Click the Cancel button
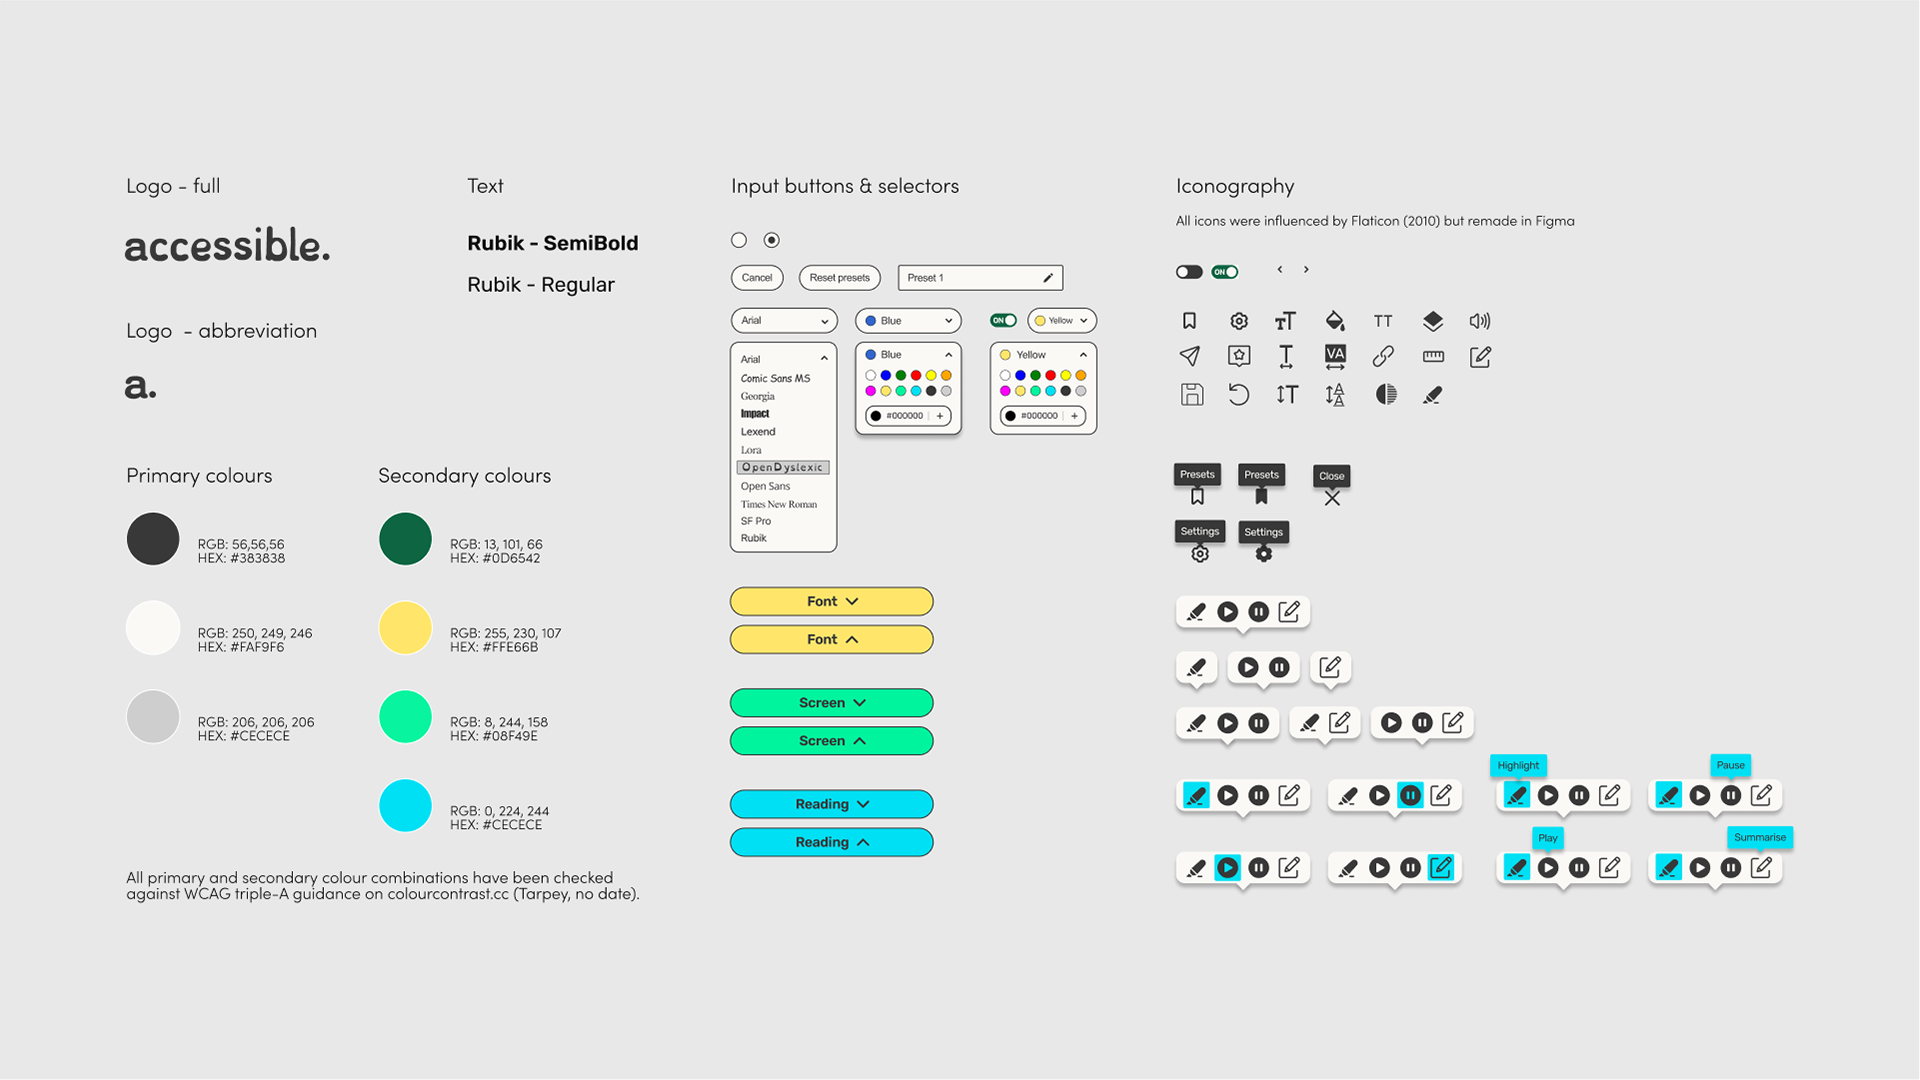This screenshot has height=1080, width=1920. pos(757,278)
